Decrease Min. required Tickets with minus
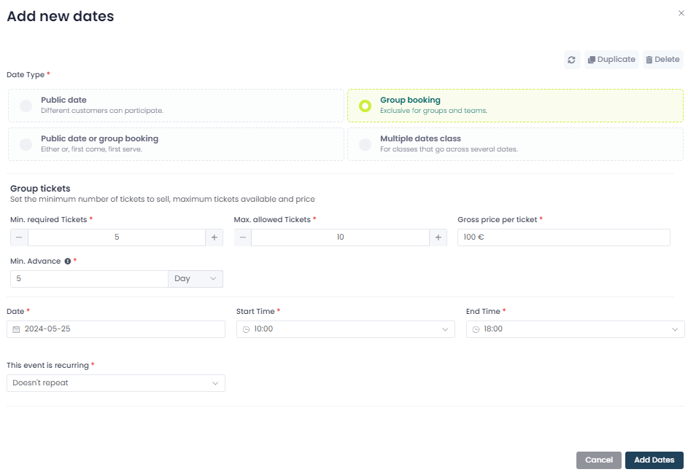This screenshot has height=472, width=688. pyautogui.click(x=19, y=237)
